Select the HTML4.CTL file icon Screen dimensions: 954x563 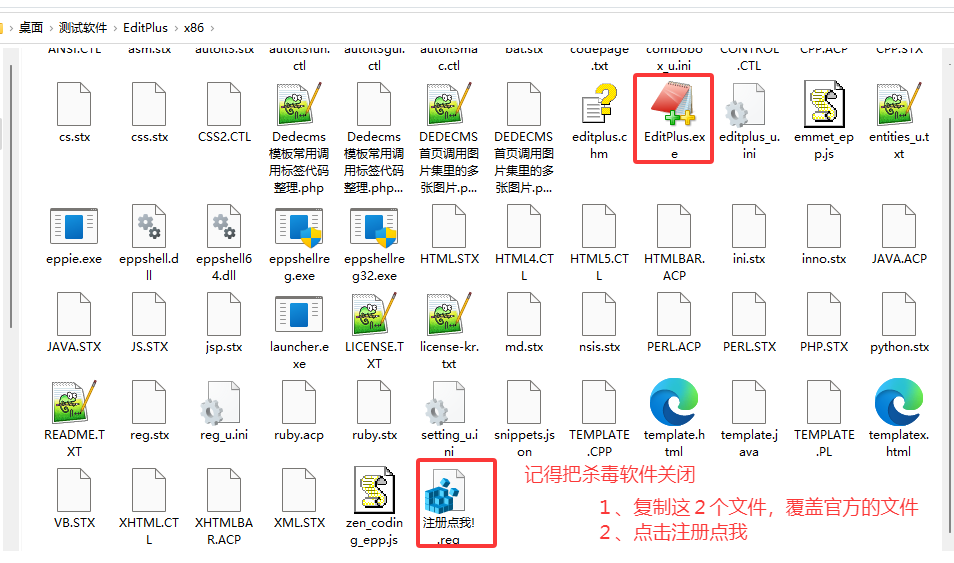pos(524,226)
